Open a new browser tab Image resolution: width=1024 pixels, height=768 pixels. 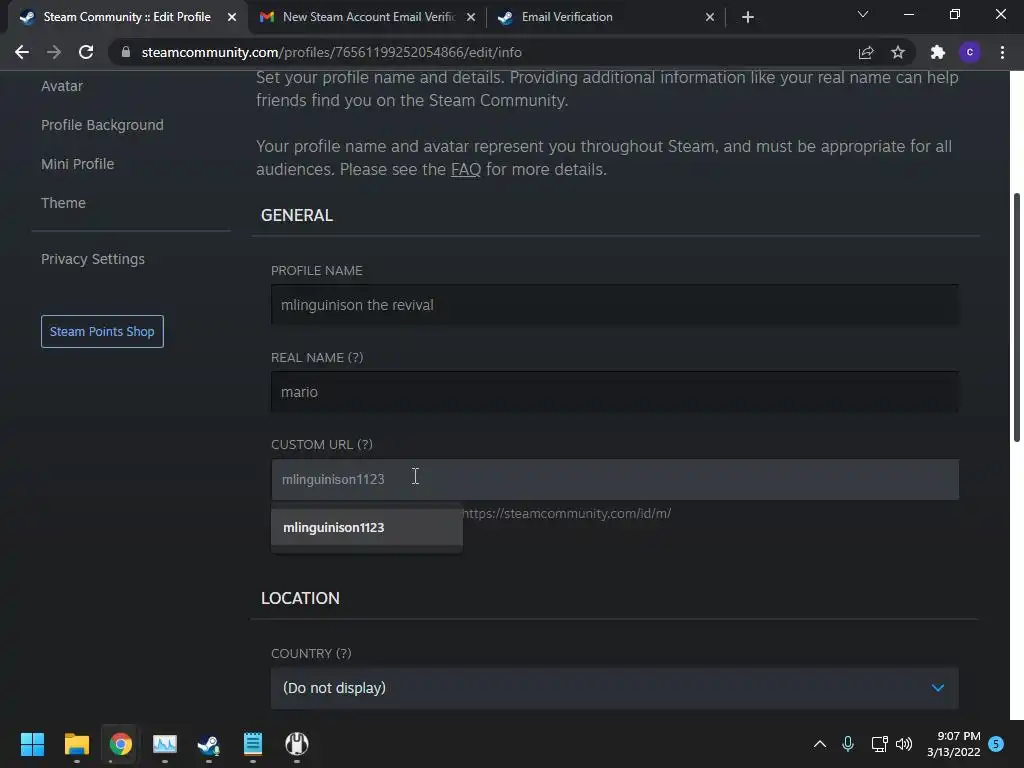[748, 17]
